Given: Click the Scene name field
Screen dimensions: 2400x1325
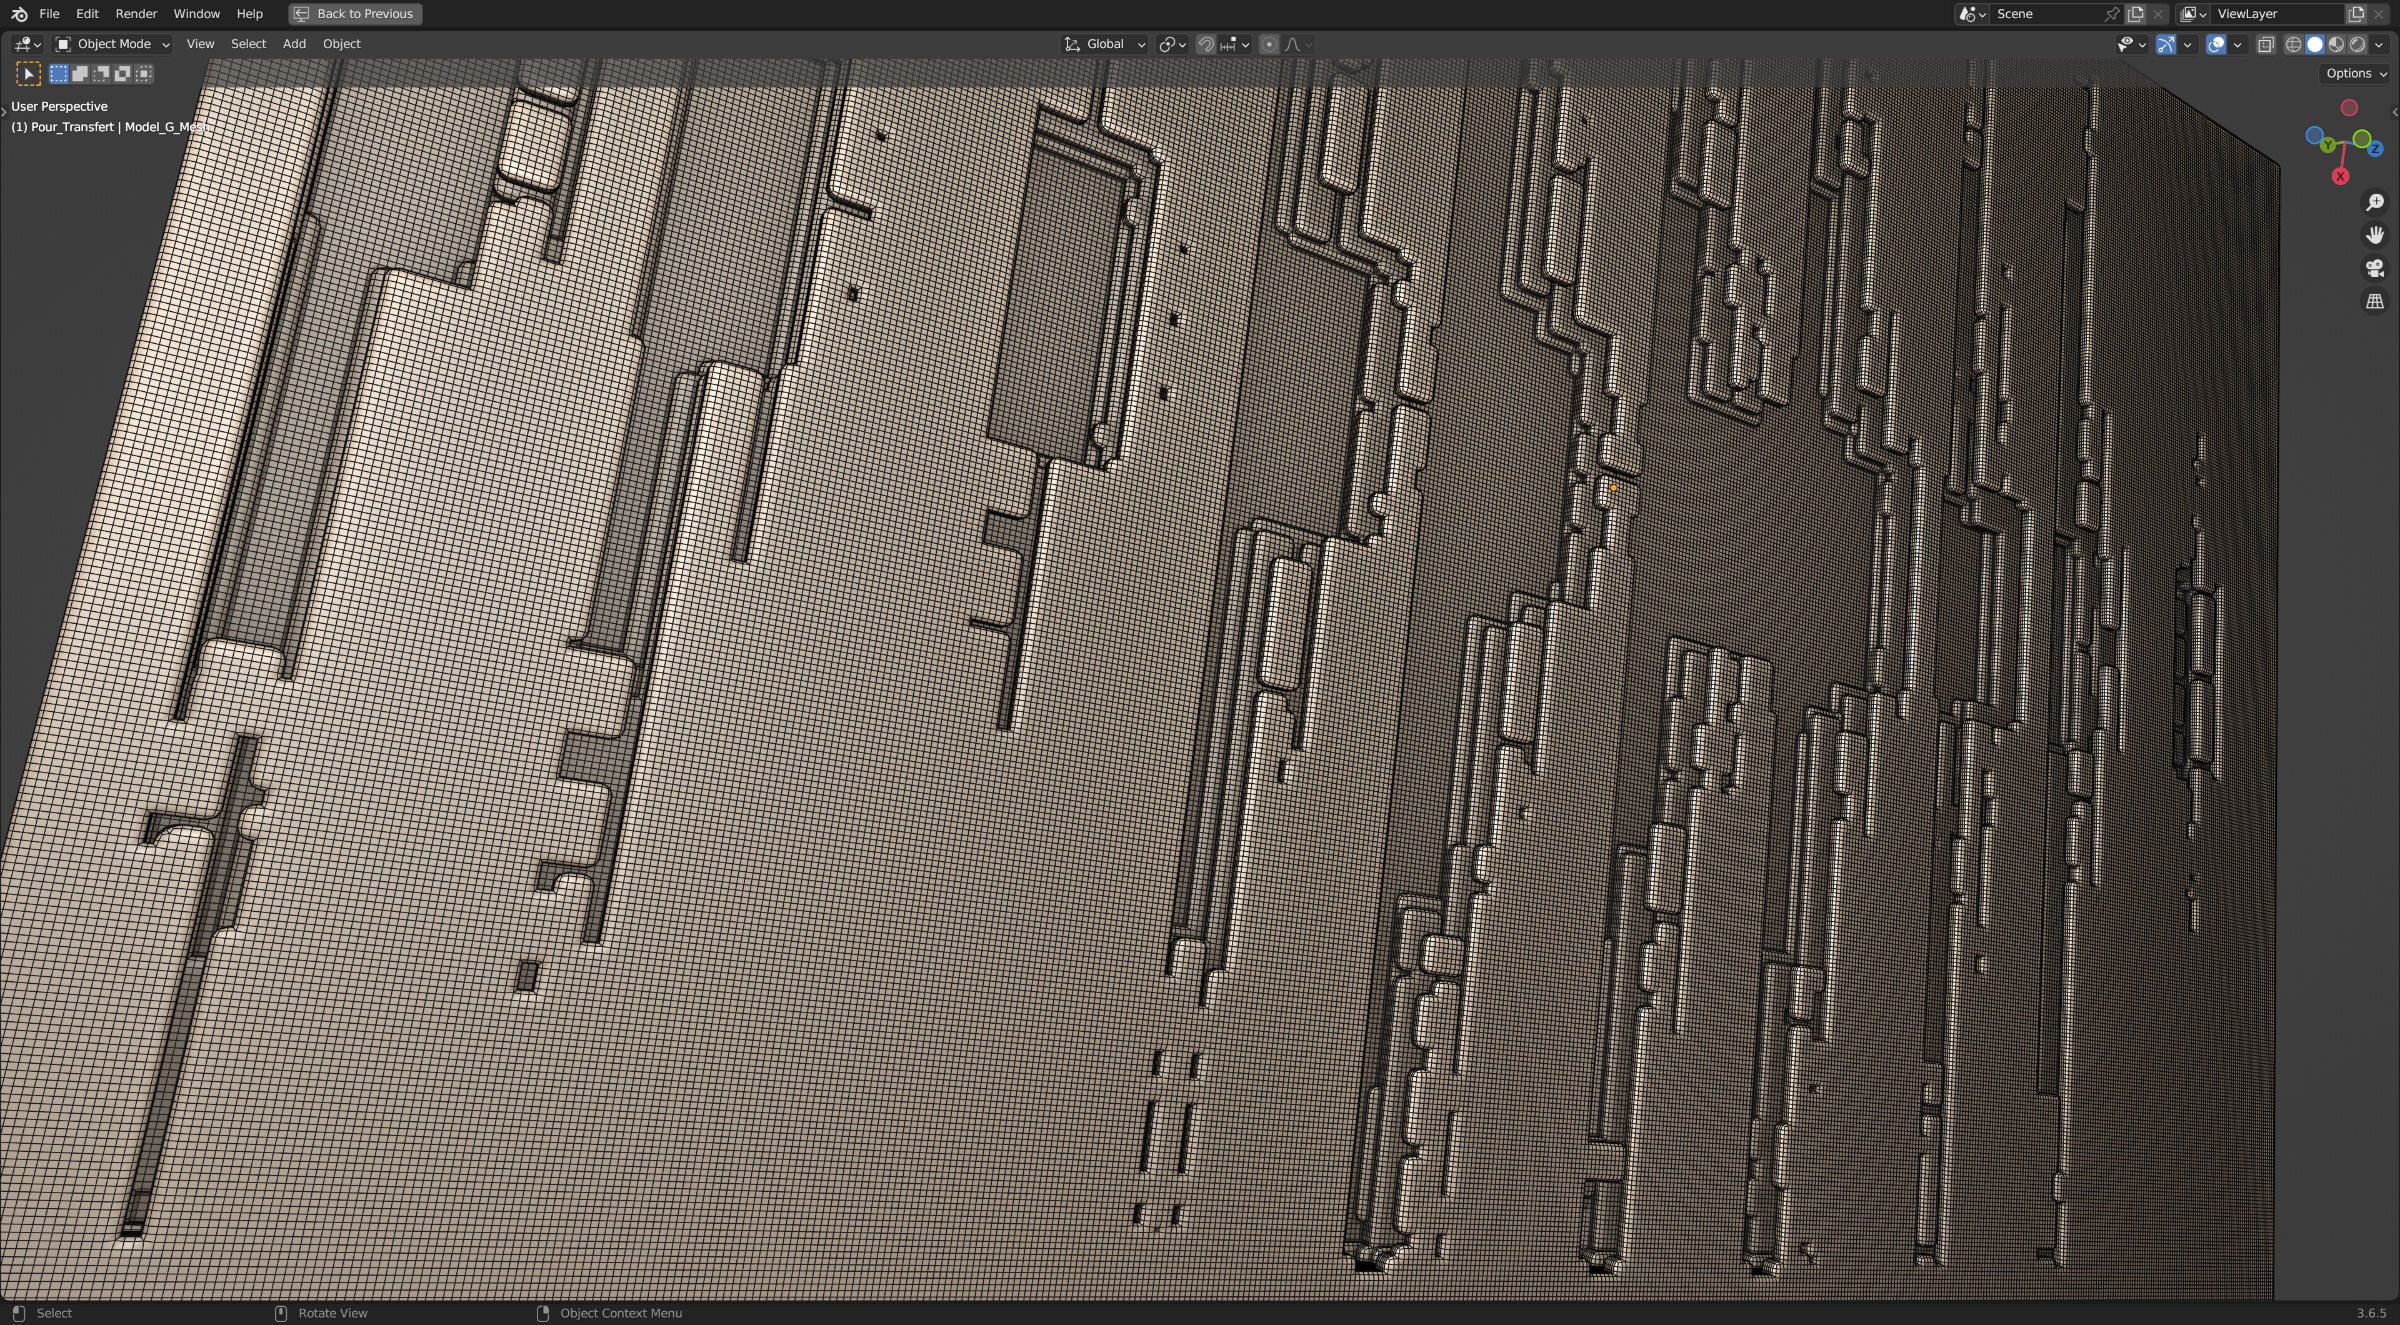Looking at the screenshot, I should point(2045,14).
